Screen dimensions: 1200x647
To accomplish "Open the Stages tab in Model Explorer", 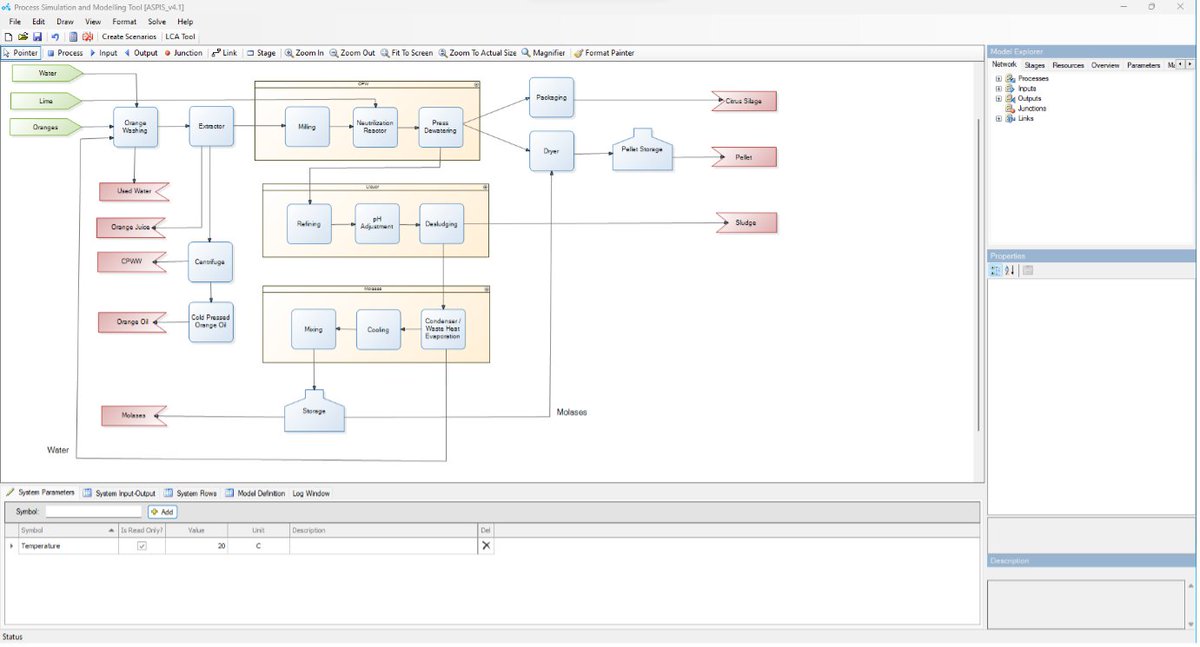I will [1034, 65].
